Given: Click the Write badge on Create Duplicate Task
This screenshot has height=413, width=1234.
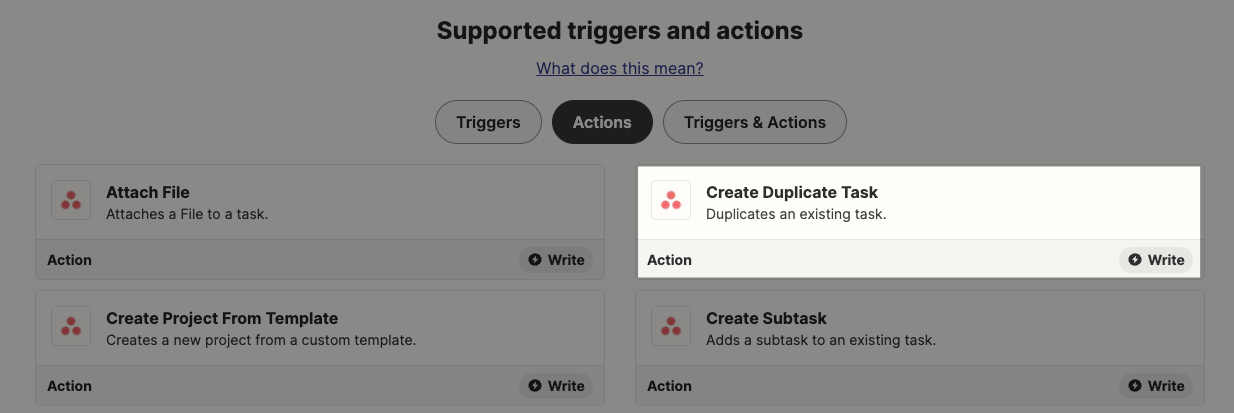Looking at the screenshot, I should [1156, 260].
